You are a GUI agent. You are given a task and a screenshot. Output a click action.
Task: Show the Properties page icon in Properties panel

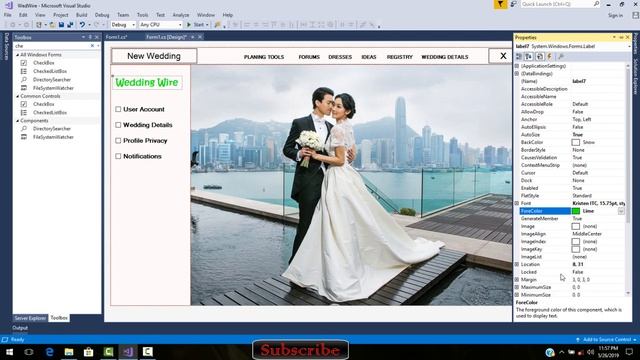pos(540,56)
